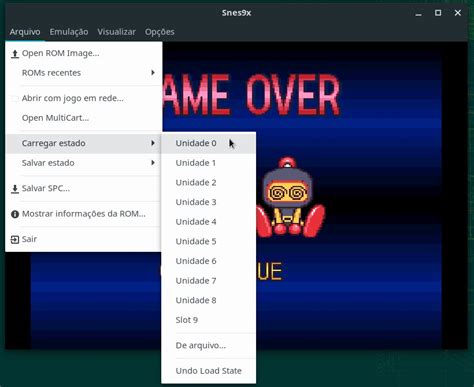This screenshot has height=387, width=474.
Task: Select Sair to quit
Action: (84, 239)
